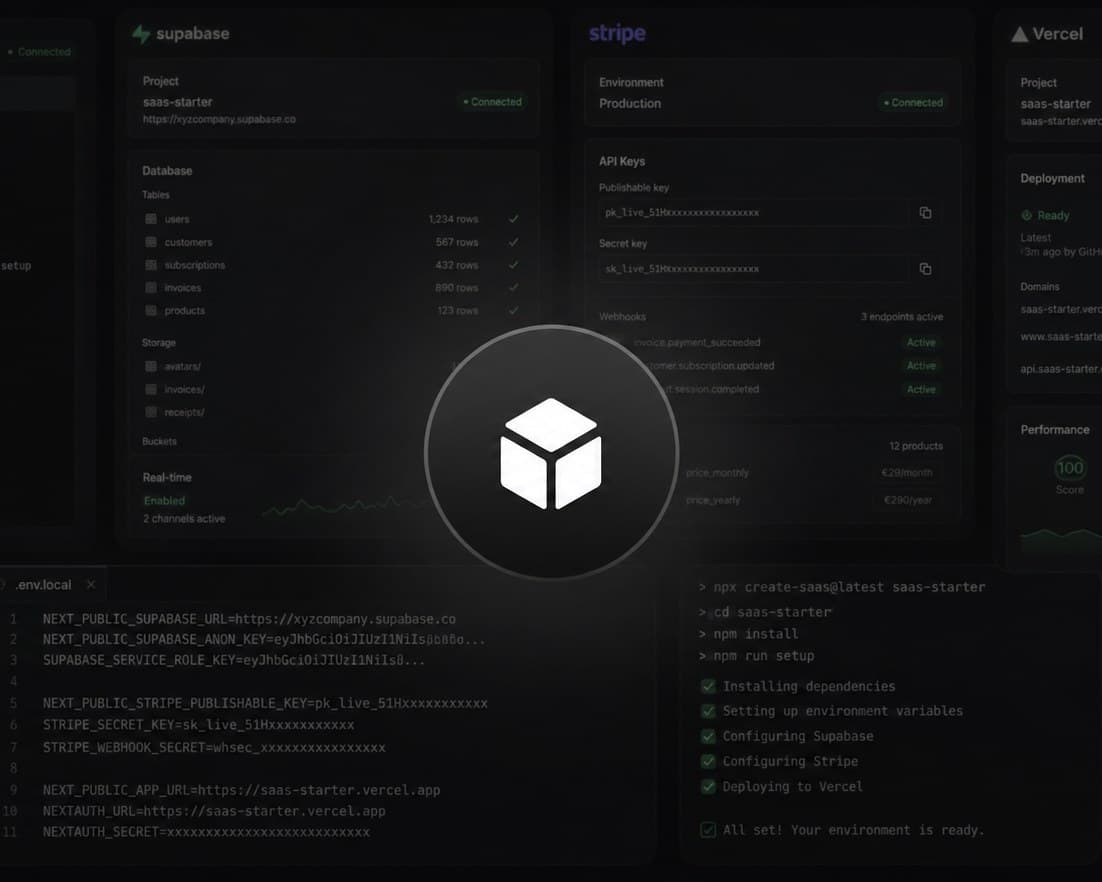Click the invoices/ storage folder icon
This screenshot has width=1102, height=882.
(150, 389)
